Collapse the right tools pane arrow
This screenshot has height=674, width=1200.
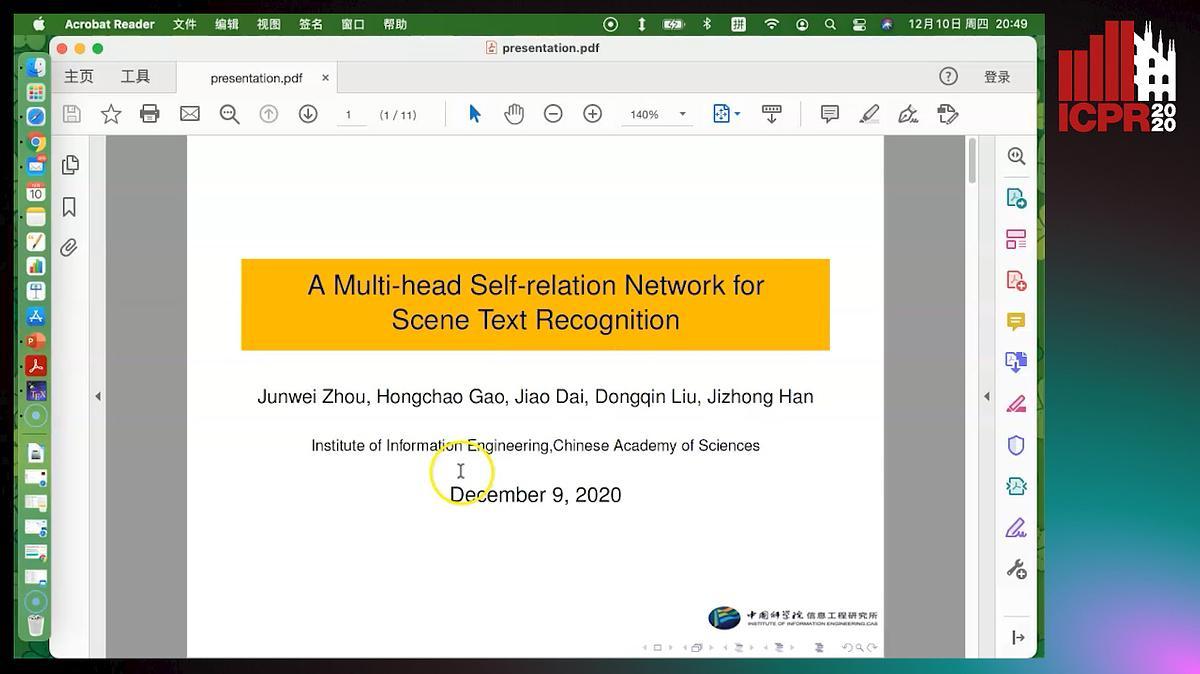coord(988,397)
